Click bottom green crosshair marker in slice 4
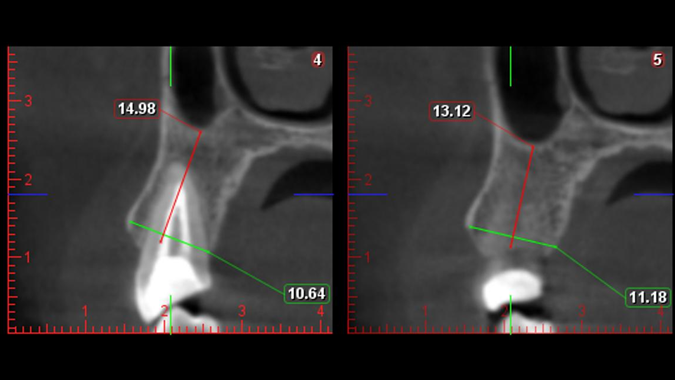 pyautogui.click(x=170, y=315)
